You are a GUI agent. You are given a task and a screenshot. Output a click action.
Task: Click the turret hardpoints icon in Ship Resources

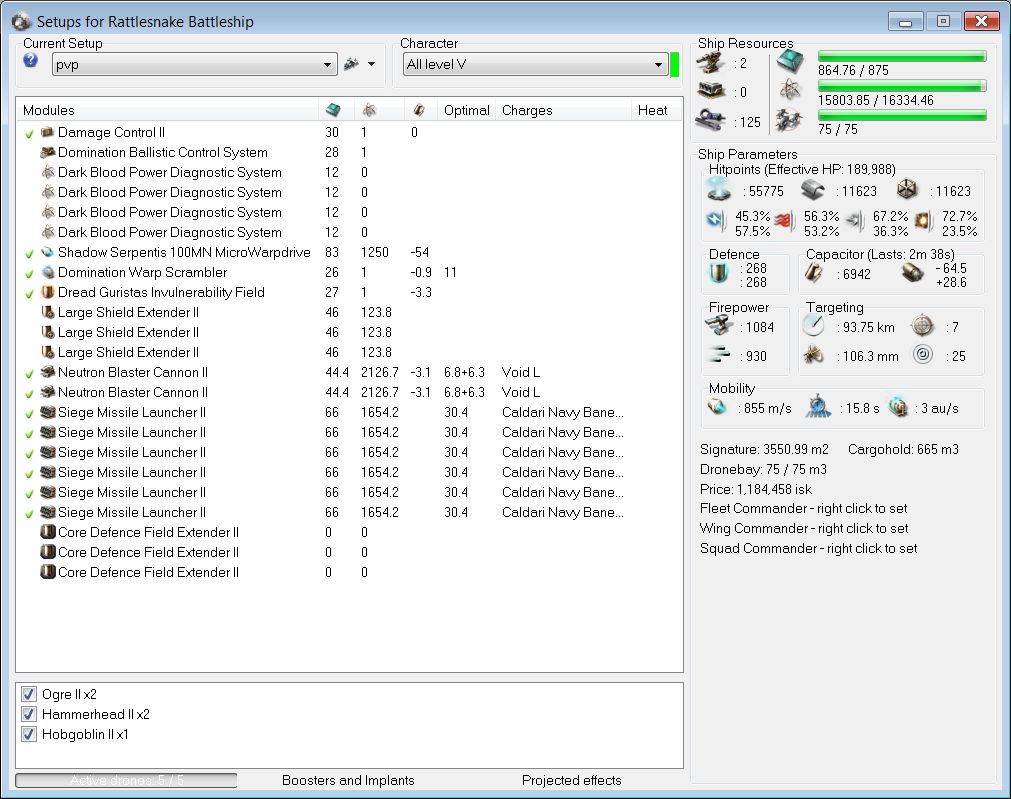click(x=712, y=64)
